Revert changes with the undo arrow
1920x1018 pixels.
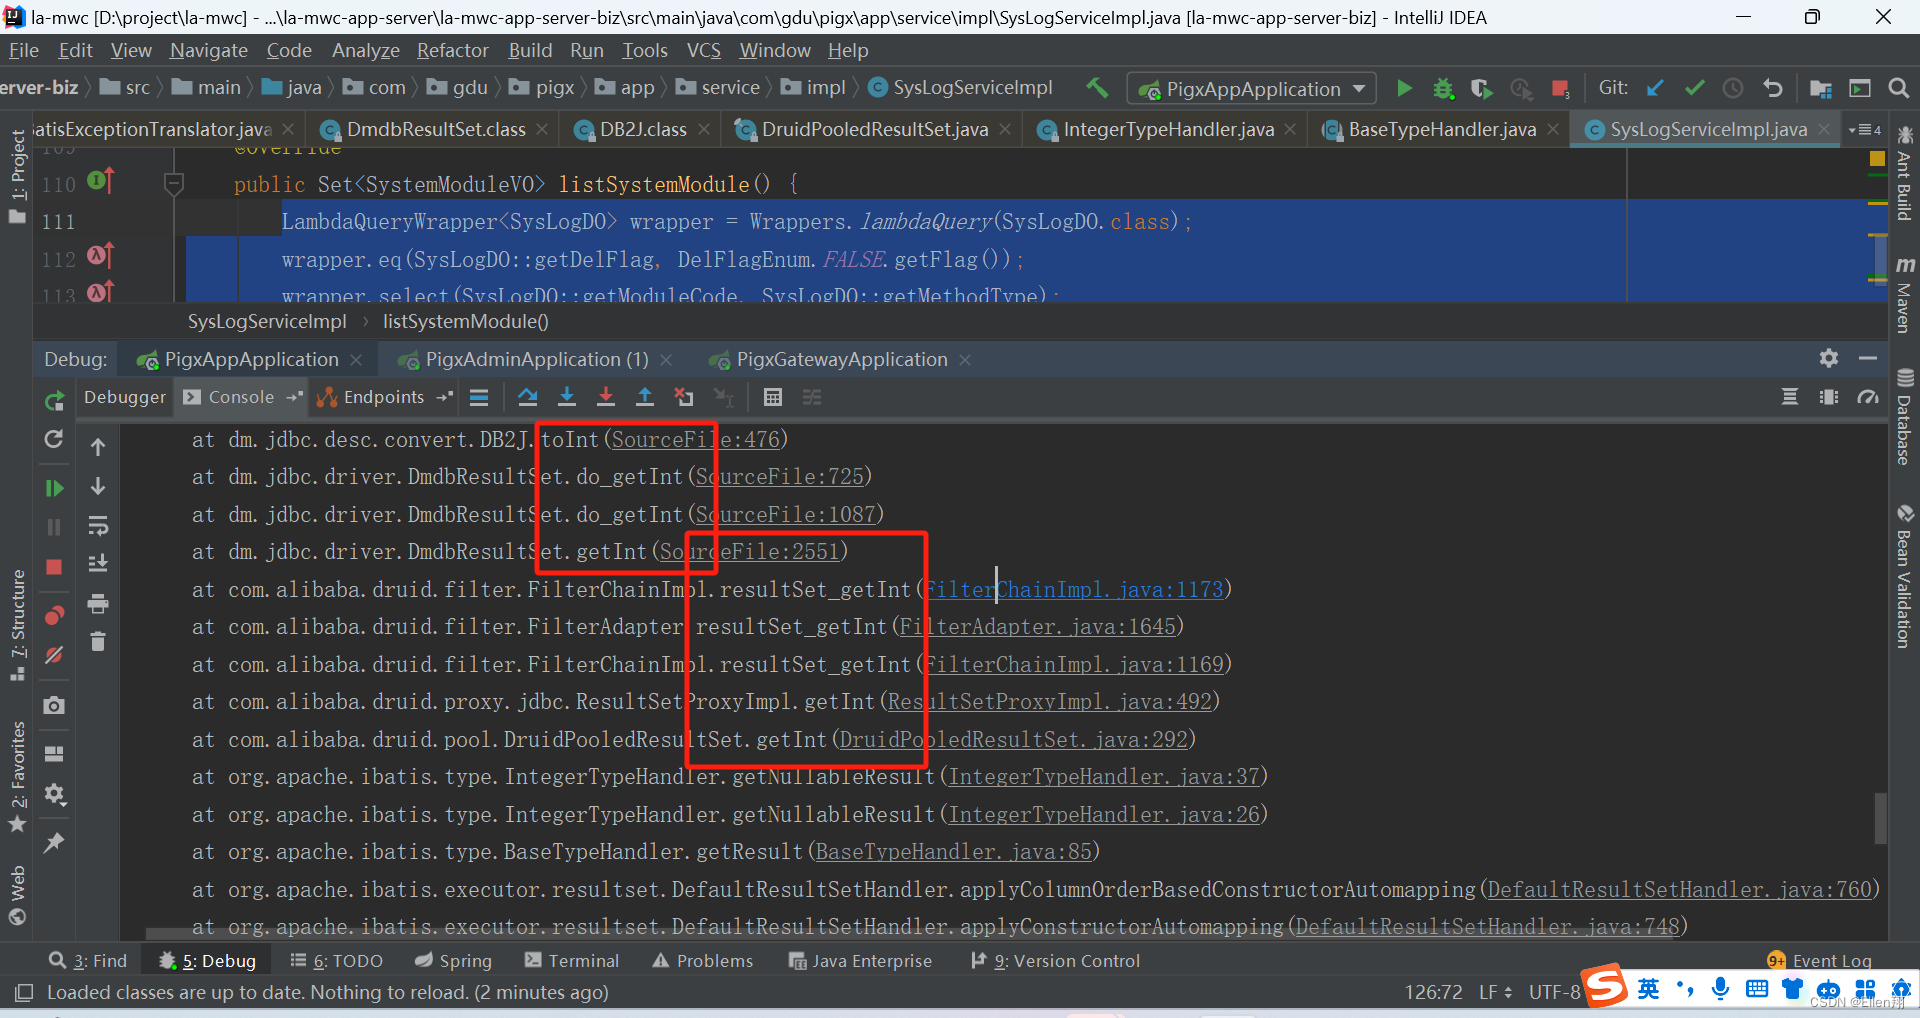click(1772, 88)
